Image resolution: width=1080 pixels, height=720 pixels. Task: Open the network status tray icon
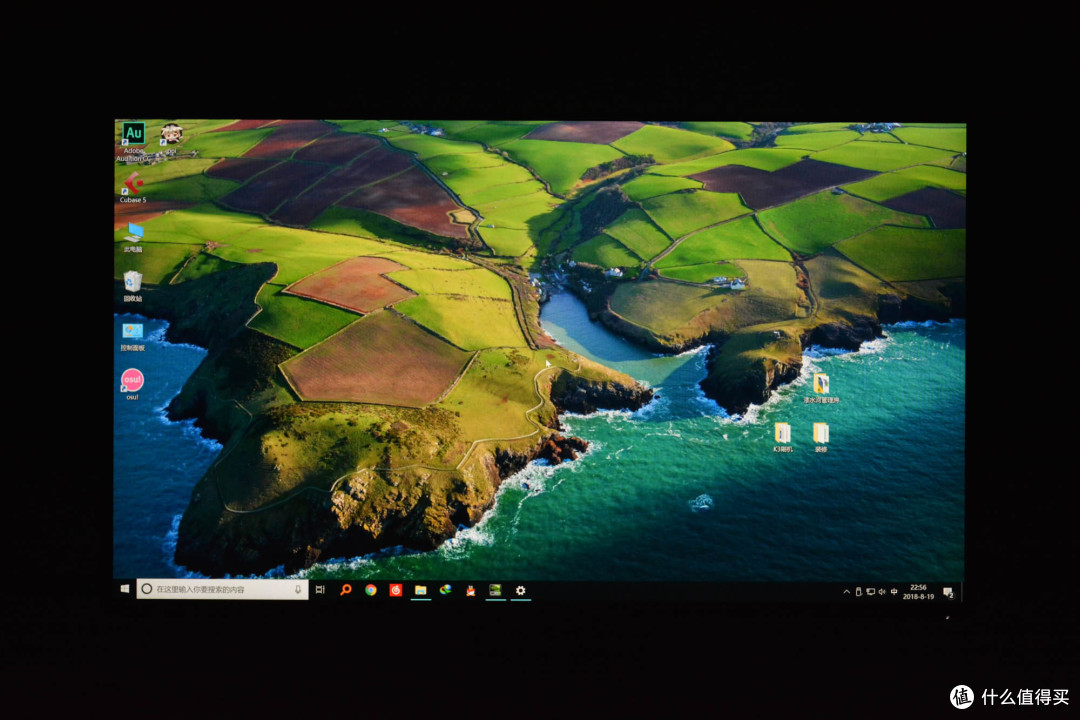[x=870, y=591]
